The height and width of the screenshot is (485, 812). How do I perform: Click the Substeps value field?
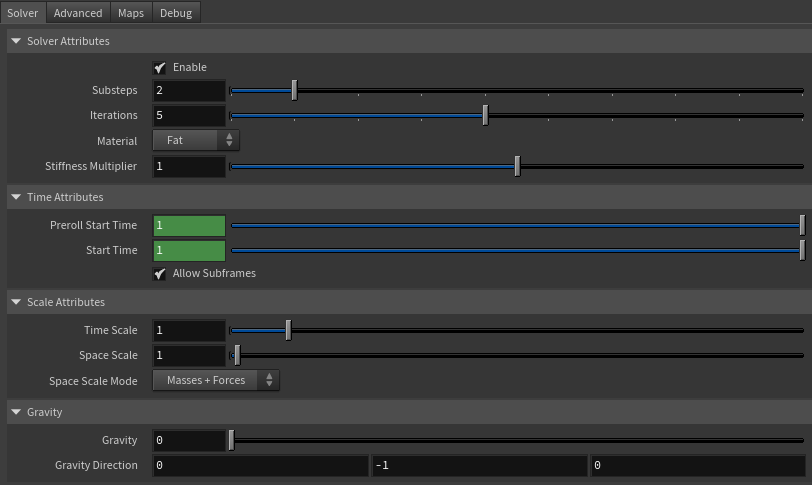coord(189,91)
